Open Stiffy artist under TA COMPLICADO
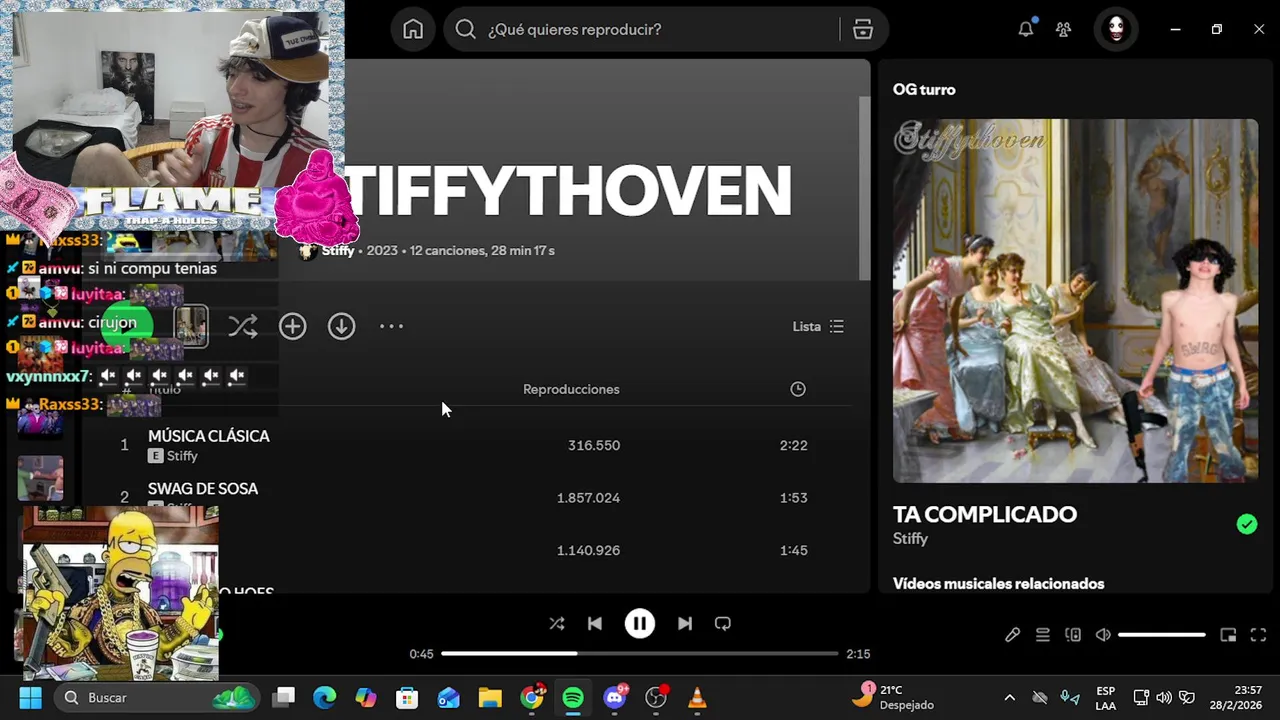Image resolution: width=1280 pixels, height=720 pixels. coord(910,538)
